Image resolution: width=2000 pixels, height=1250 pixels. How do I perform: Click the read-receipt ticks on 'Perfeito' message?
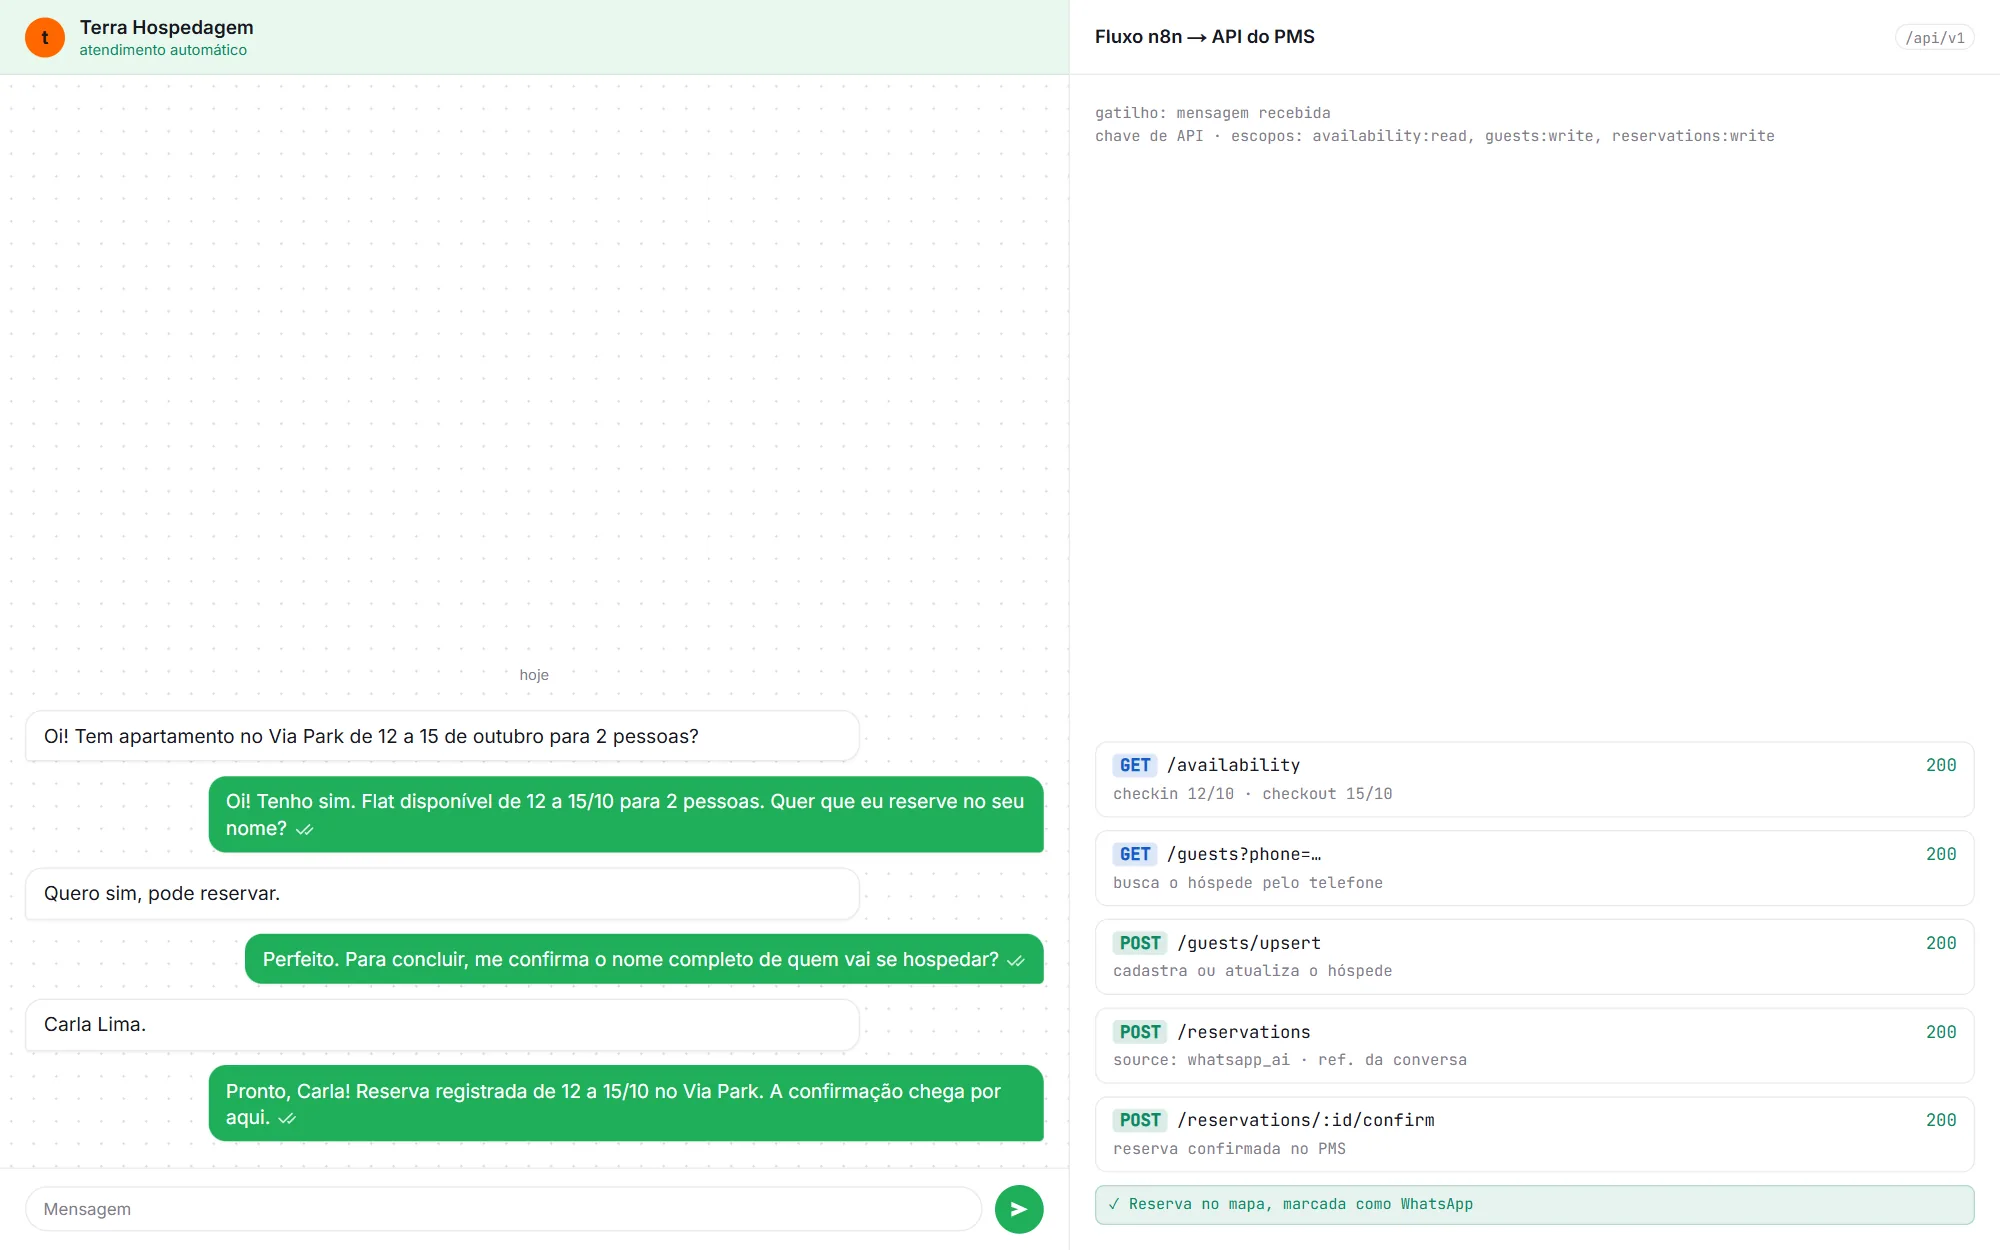[1016, 961]
